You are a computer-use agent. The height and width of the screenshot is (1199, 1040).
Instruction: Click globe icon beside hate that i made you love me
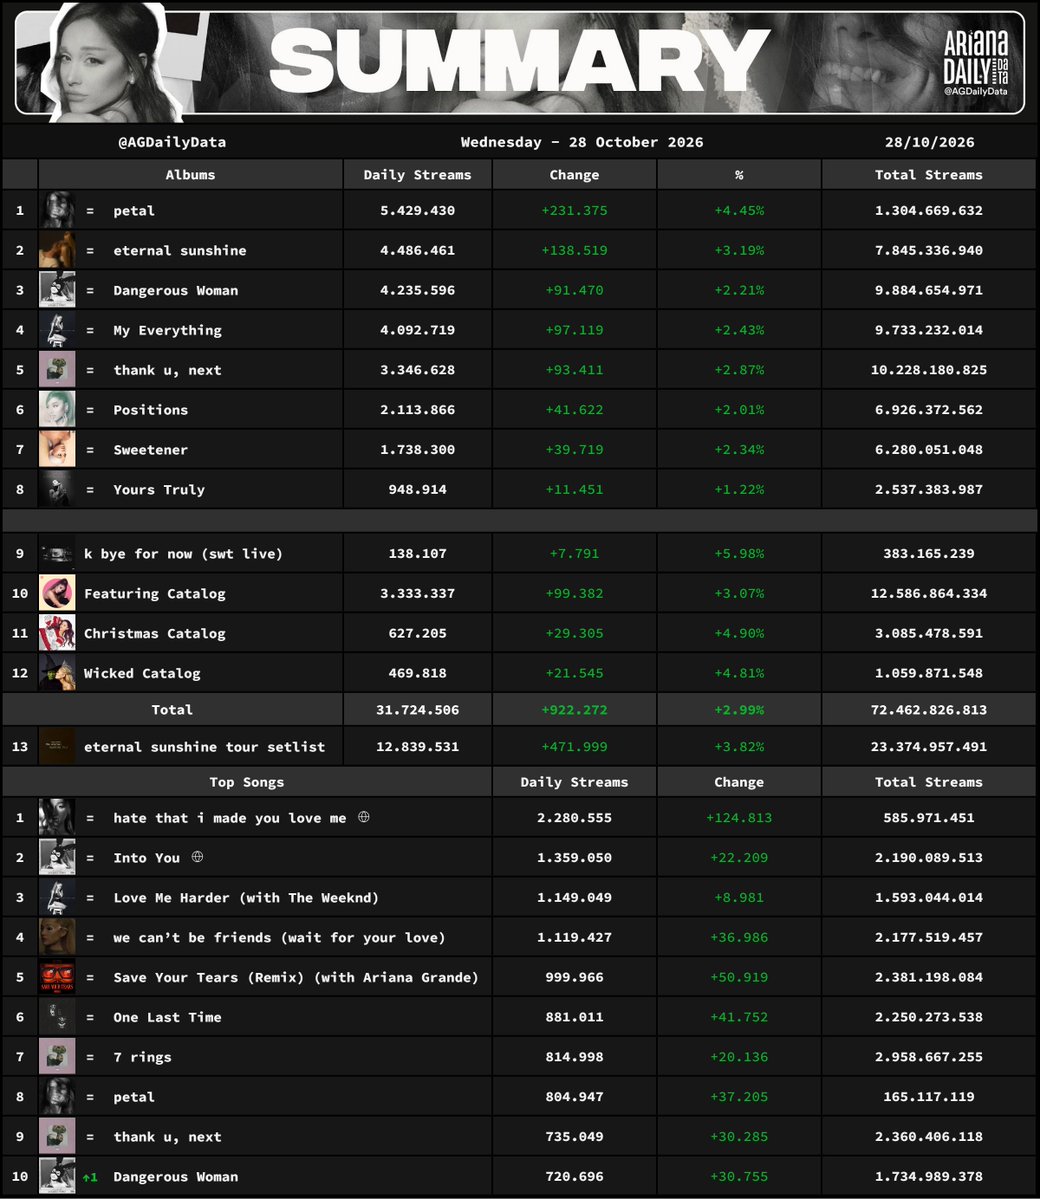364,817
